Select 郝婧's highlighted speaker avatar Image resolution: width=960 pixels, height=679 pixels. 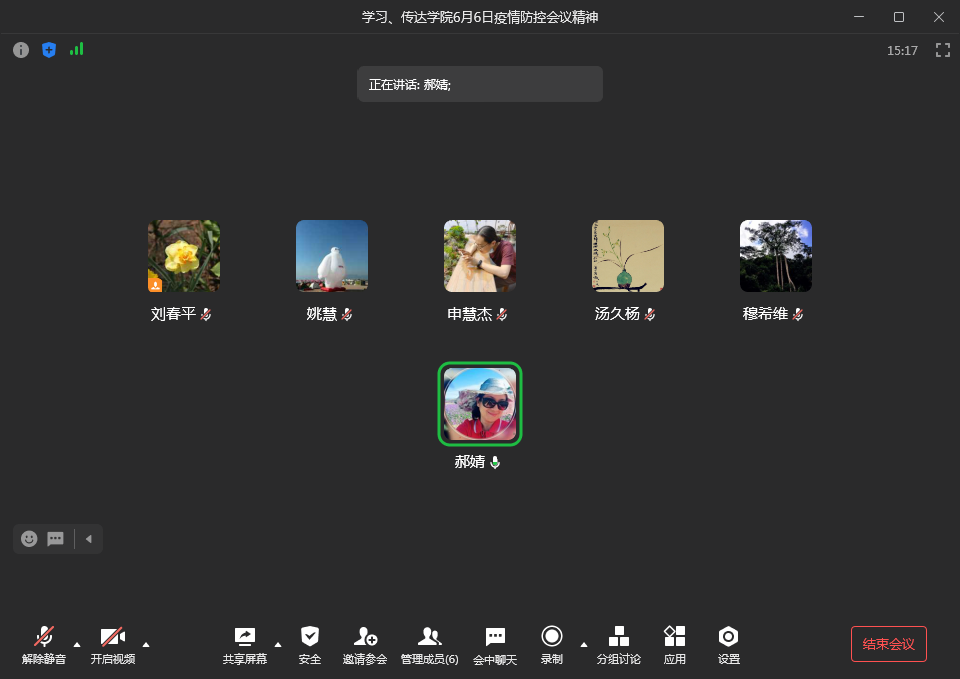pos(480,404)
